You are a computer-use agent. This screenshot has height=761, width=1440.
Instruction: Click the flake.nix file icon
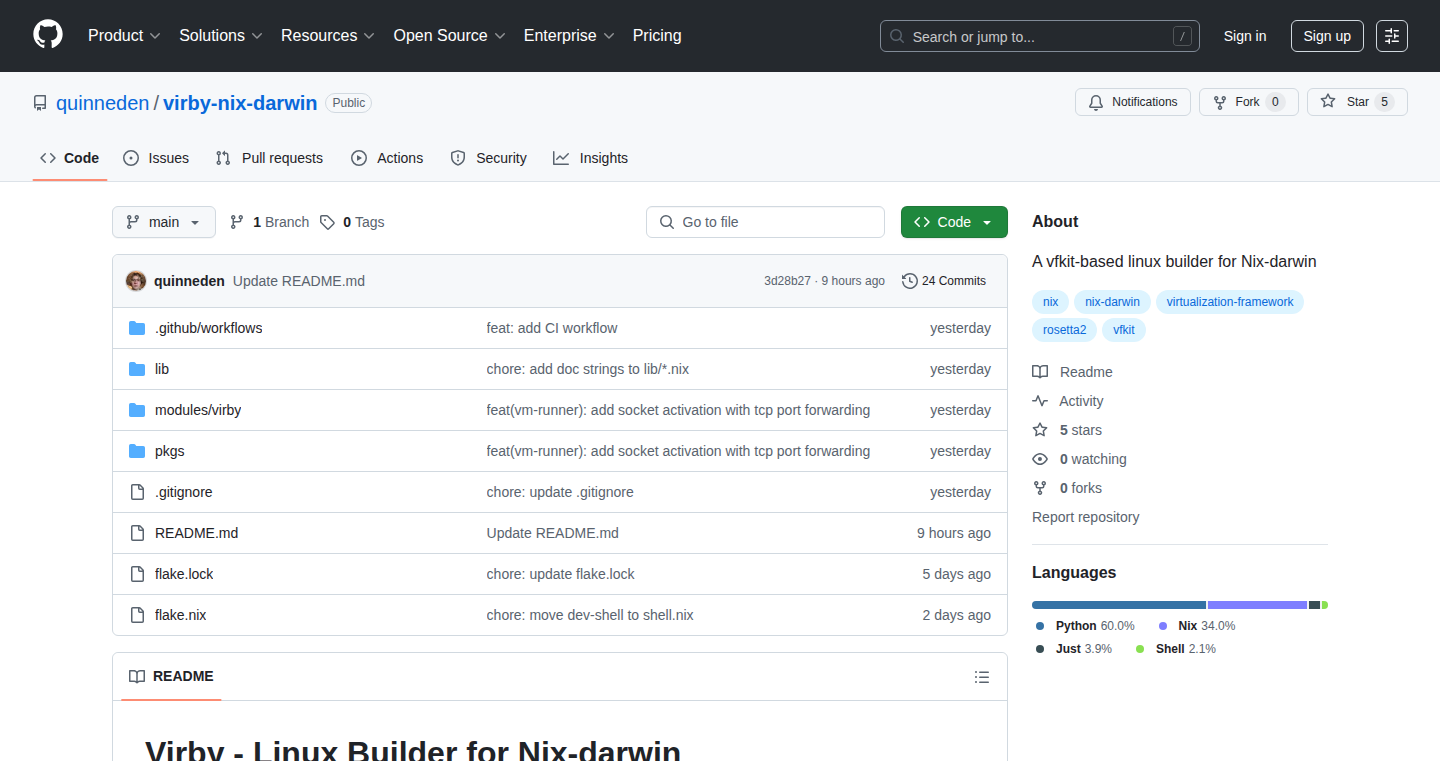tap(137, 615)
